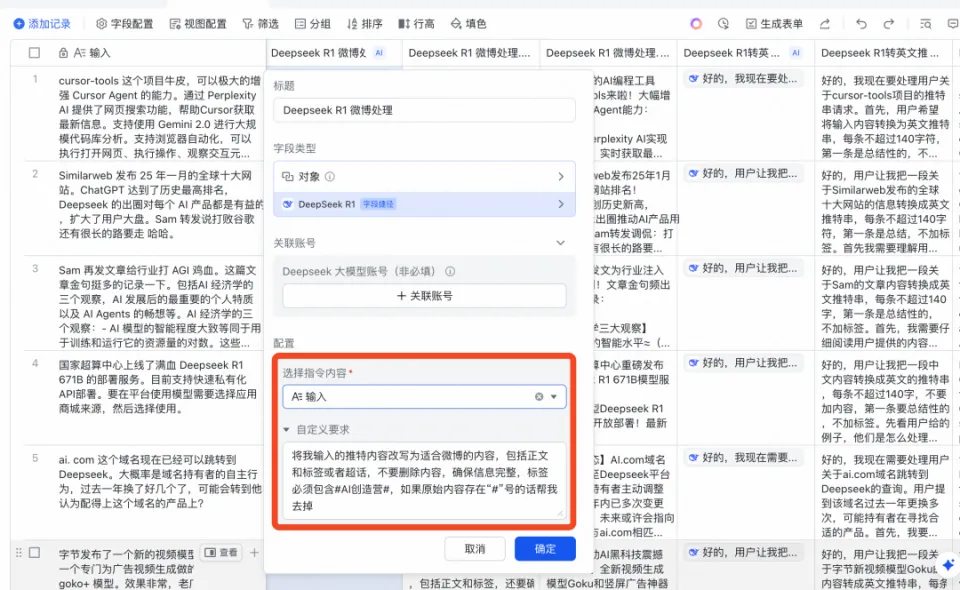
Task: Click row number 1
Action: pos(35,79)
